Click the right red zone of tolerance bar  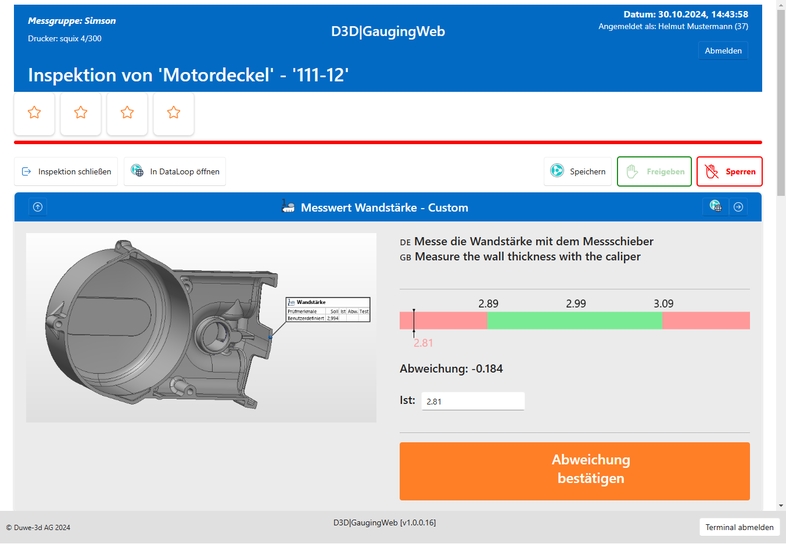tap(706, 320)
